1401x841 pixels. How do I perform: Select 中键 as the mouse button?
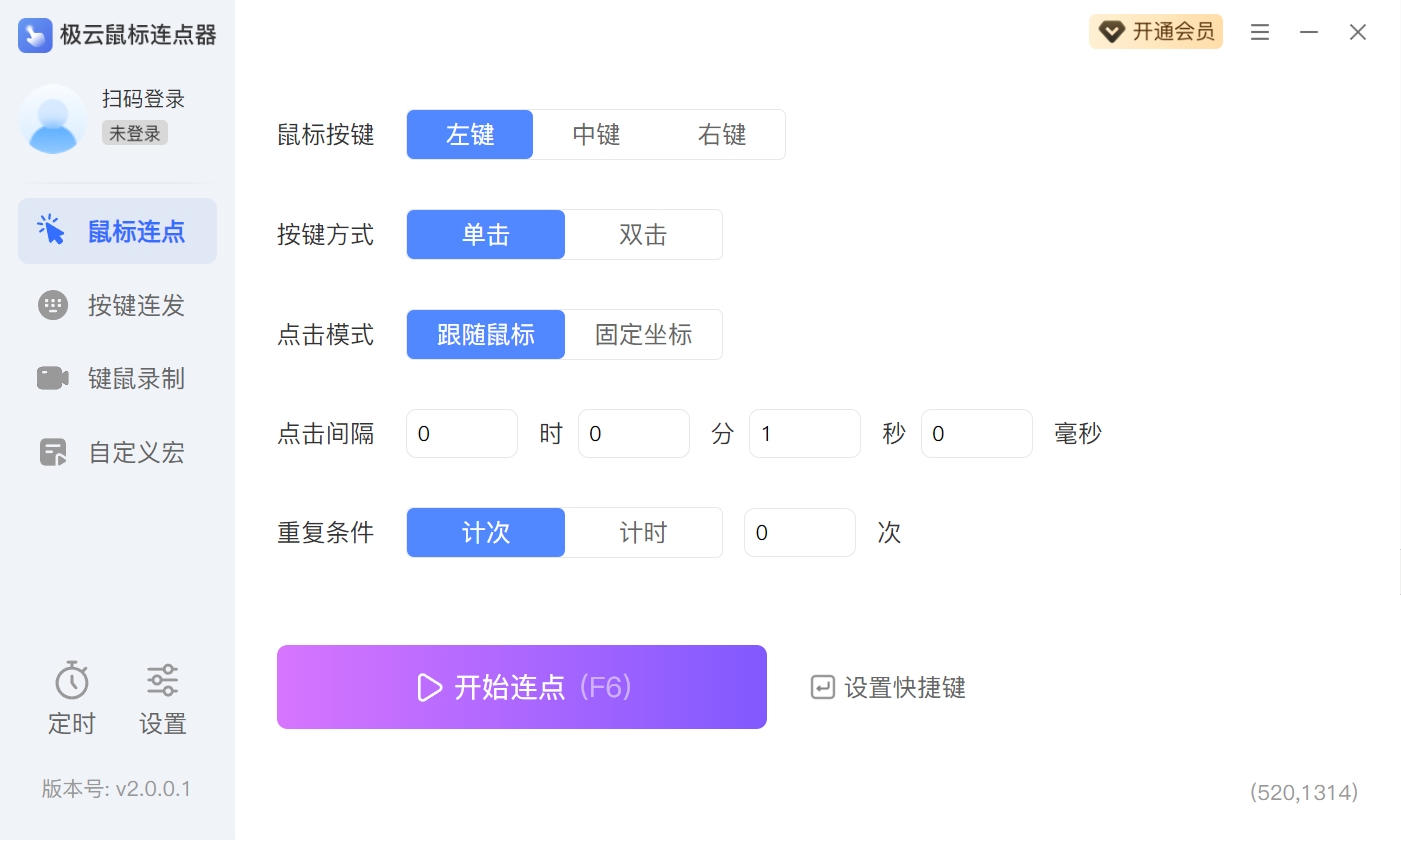click(x=596, y=135)
